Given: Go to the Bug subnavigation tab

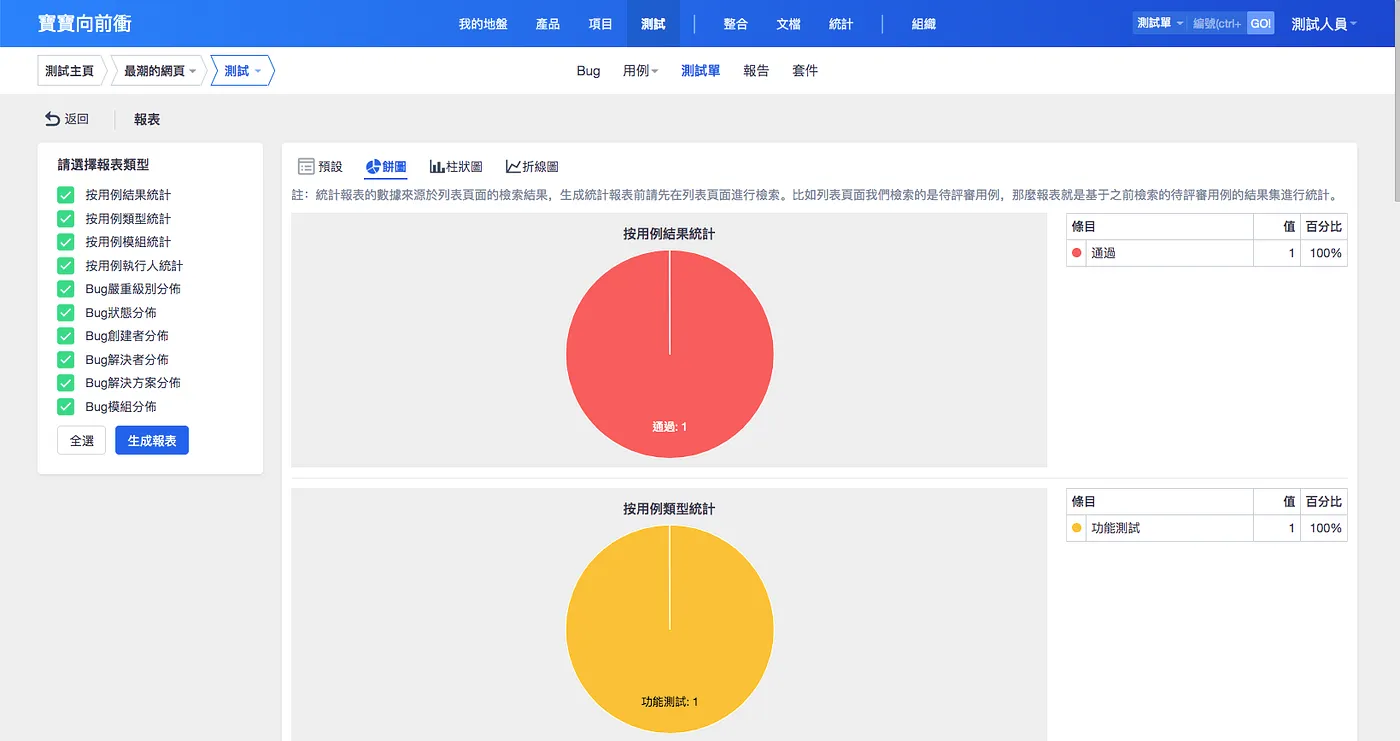Looking at the screenshot, I should click(x=588, y=71).
